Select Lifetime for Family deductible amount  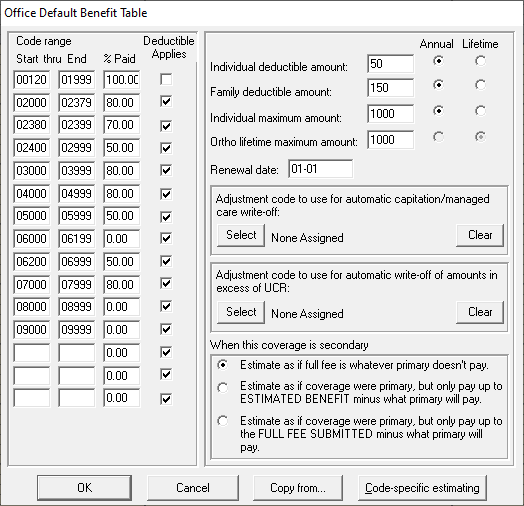pyautogui.click(x=480, y=85)
